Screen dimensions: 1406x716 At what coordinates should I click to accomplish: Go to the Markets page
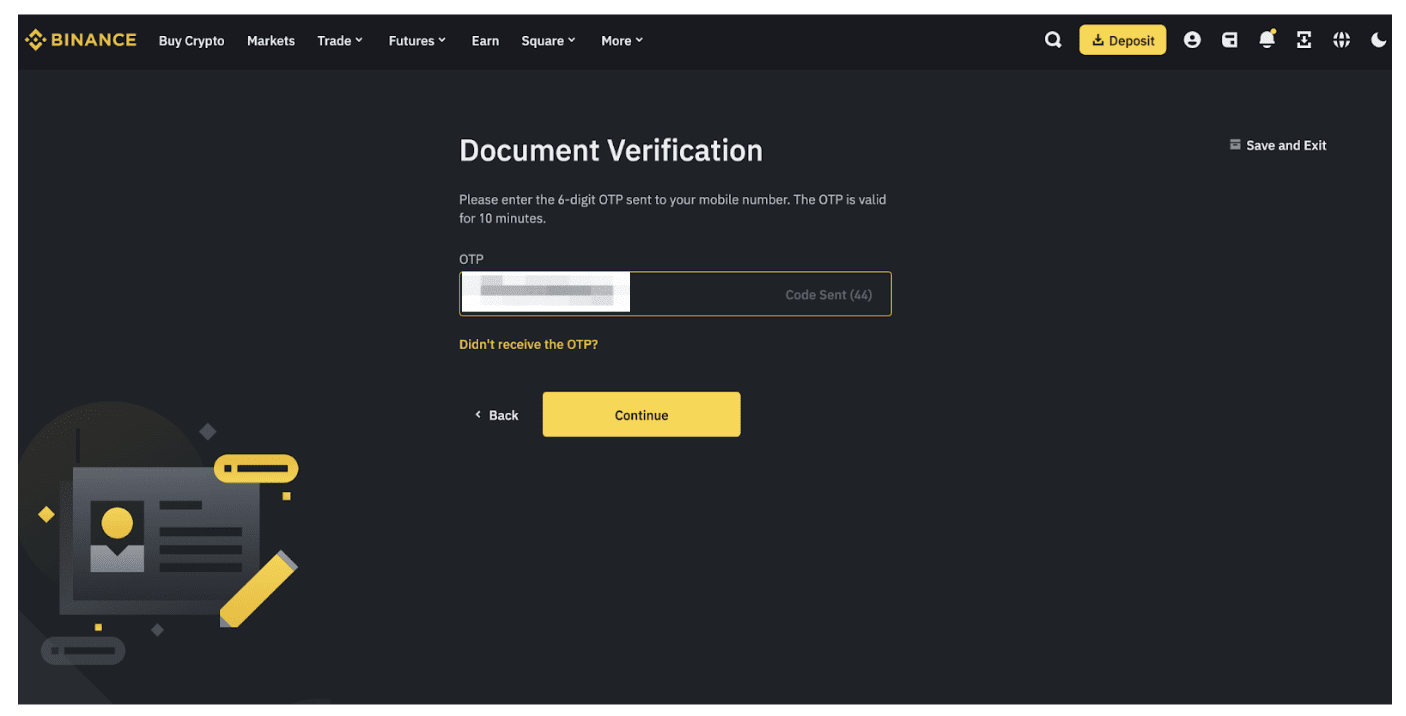pyautogui.click(x=271, y=41)
